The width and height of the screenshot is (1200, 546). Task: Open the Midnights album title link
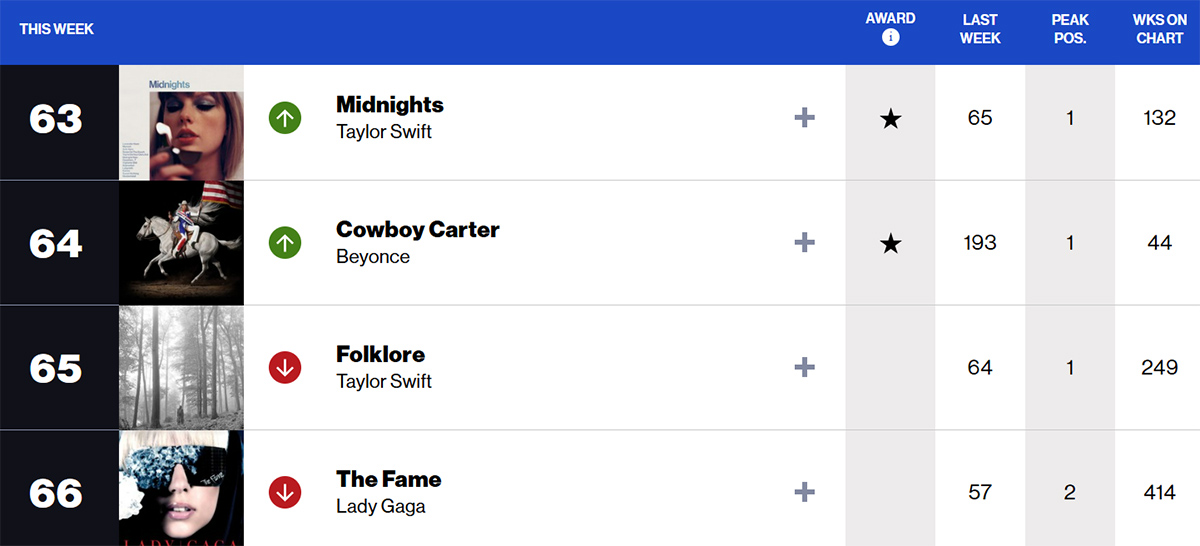click(x=390, y=105)
